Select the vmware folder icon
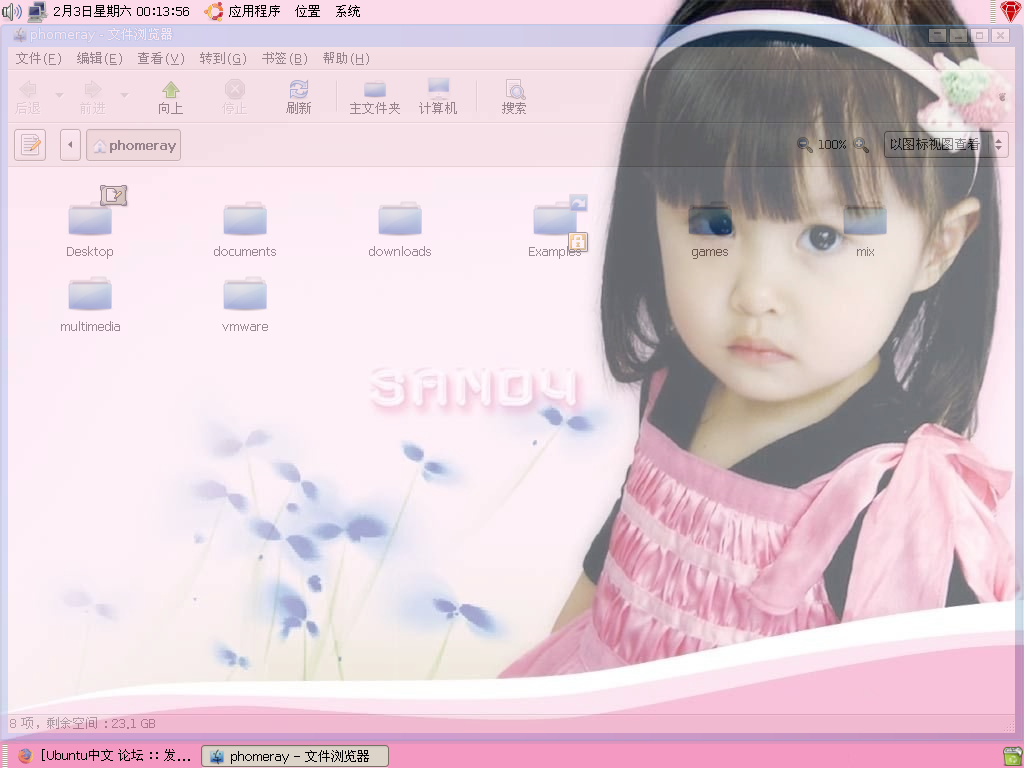This screenshot has width=1024, height=768. [x=245, y=293]
